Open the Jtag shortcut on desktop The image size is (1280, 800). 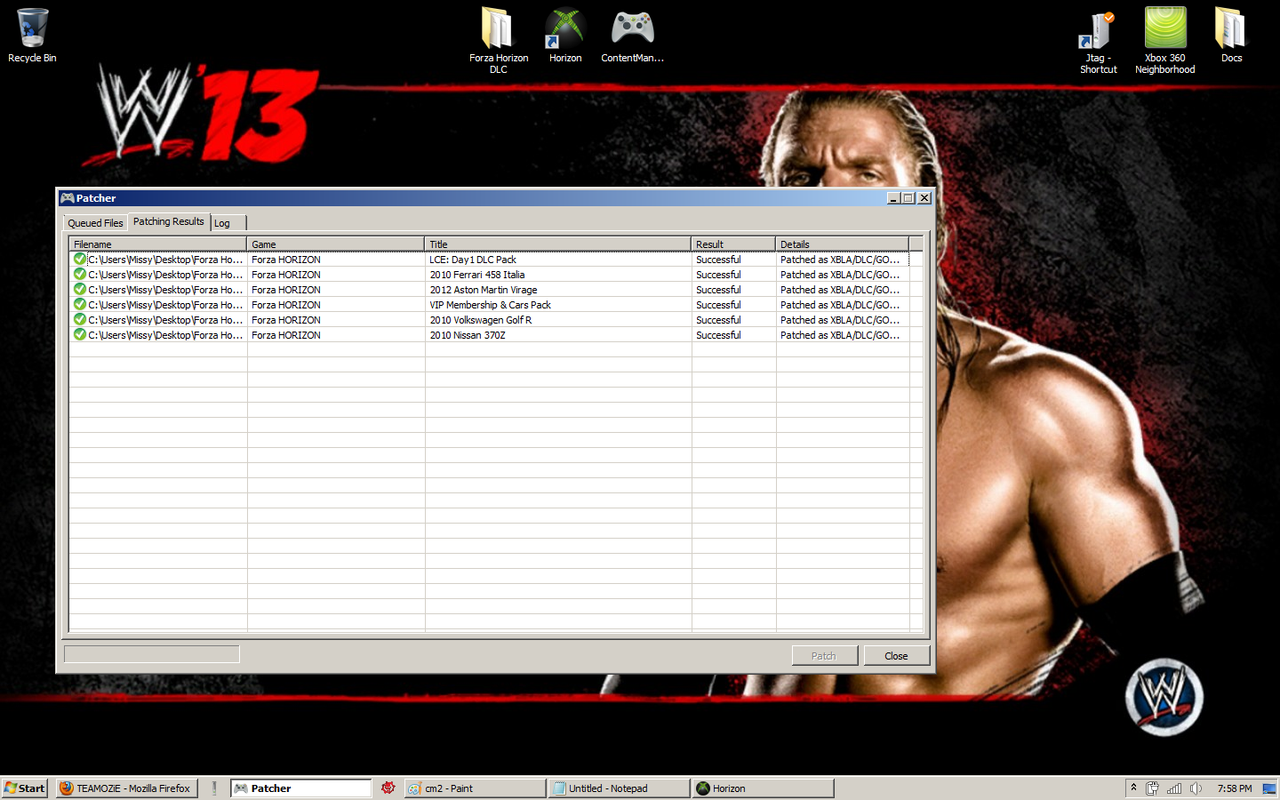coord(1098,30)
